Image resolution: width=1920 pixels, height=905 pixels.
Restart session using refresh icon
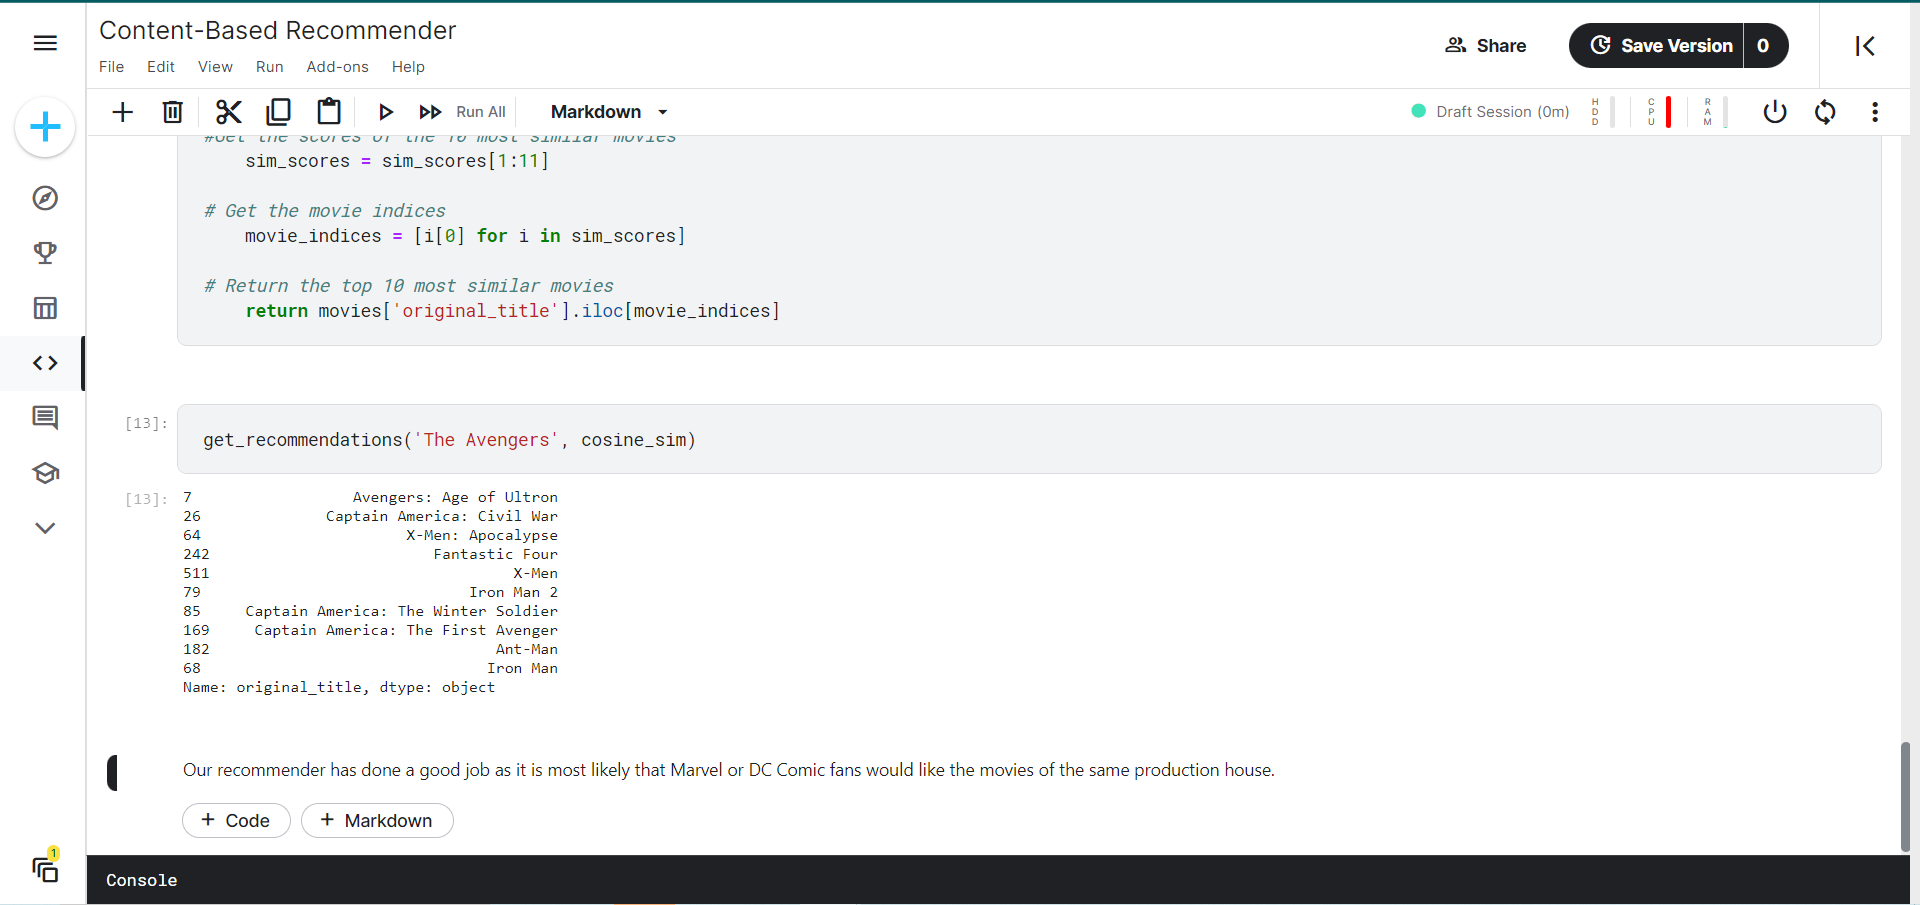click(1825, 112)
